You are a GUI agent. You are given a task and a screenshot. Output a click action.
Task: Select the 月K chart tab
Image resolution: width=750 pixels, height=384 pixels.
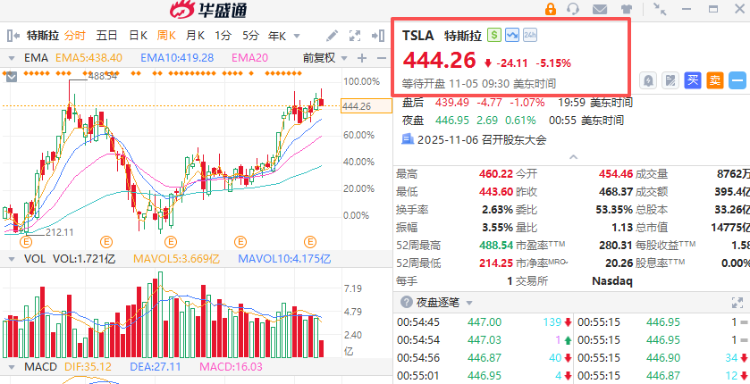[196, 35]
